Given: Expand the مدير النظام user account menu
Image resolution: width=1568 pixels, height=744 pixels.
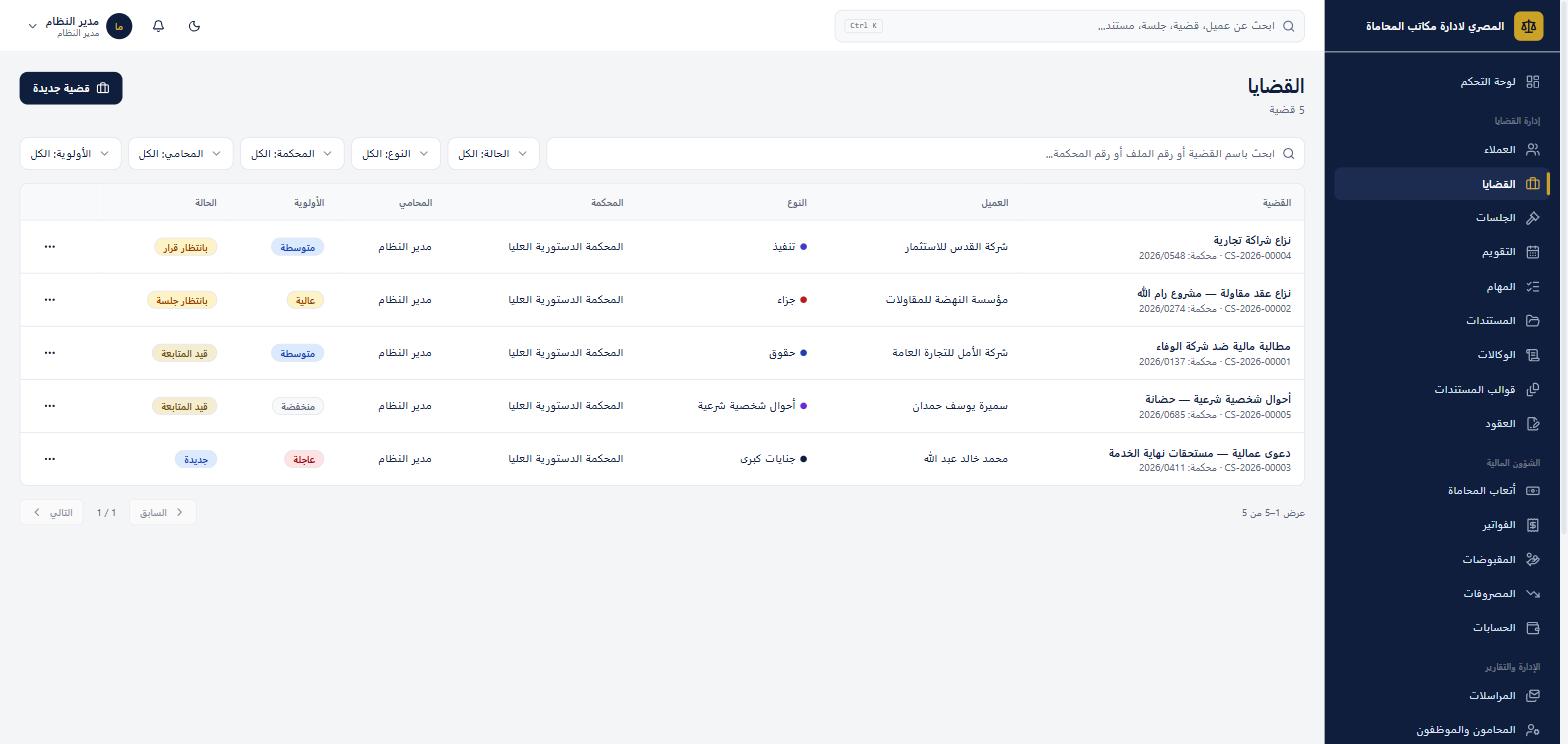Looking at the screenshot, I should tap(80, 26).
